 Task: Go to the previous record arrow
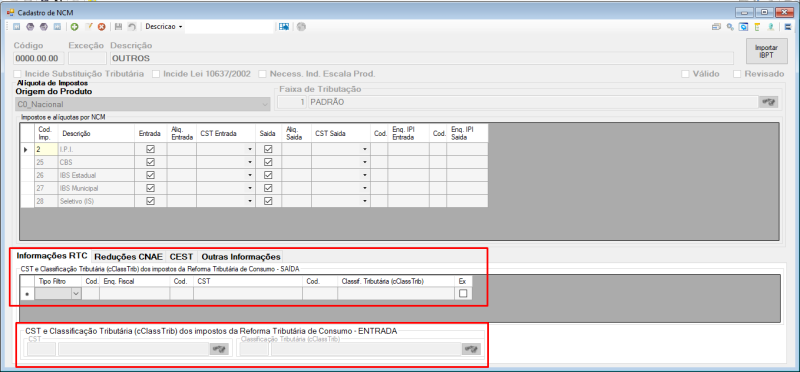tap(30, 27)
